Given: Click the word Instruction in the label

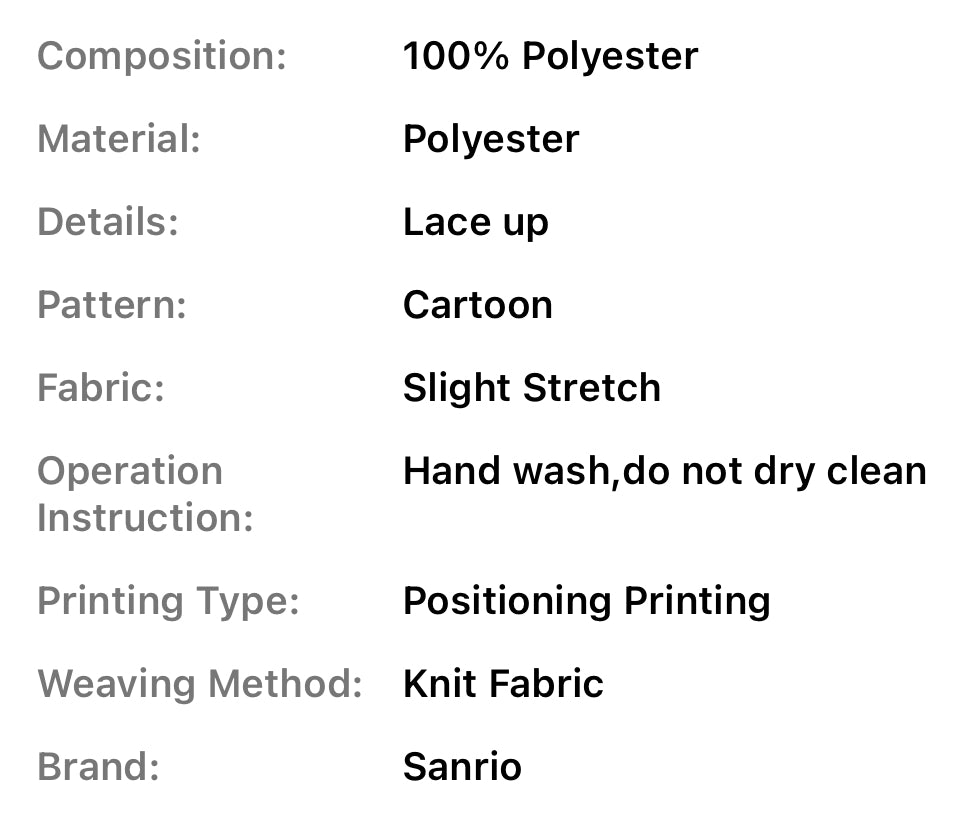Looking at the screenshot, I should 145,518.
